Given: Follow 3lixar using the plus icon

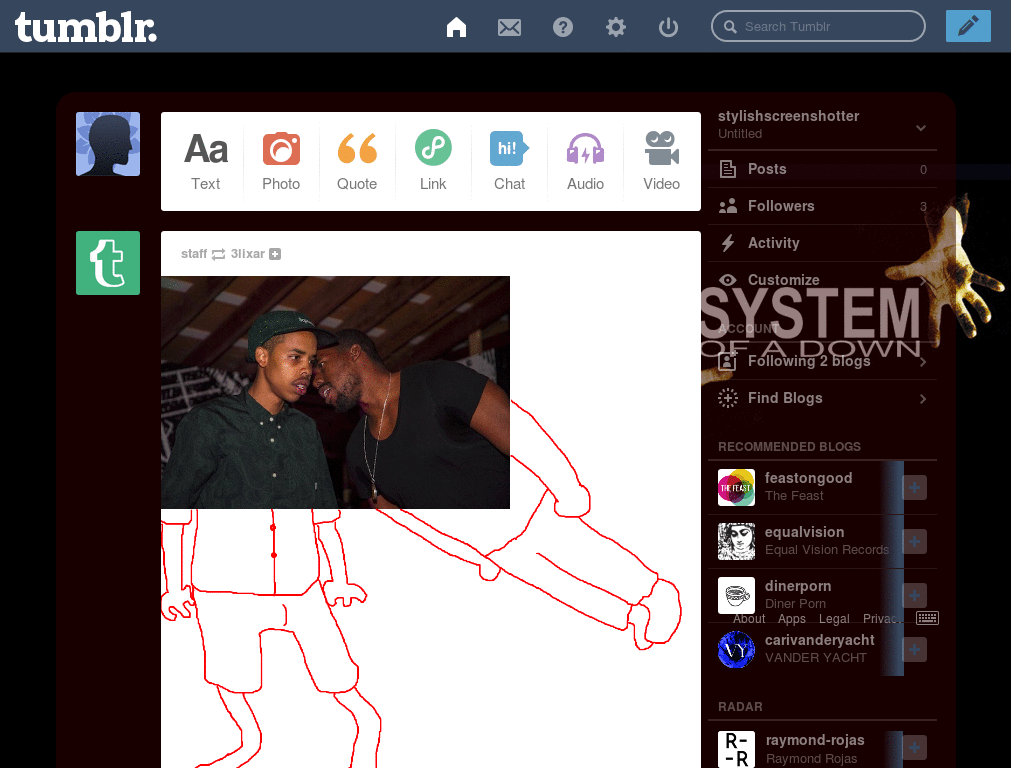Looking at the screenshot, I should point(275,254).
